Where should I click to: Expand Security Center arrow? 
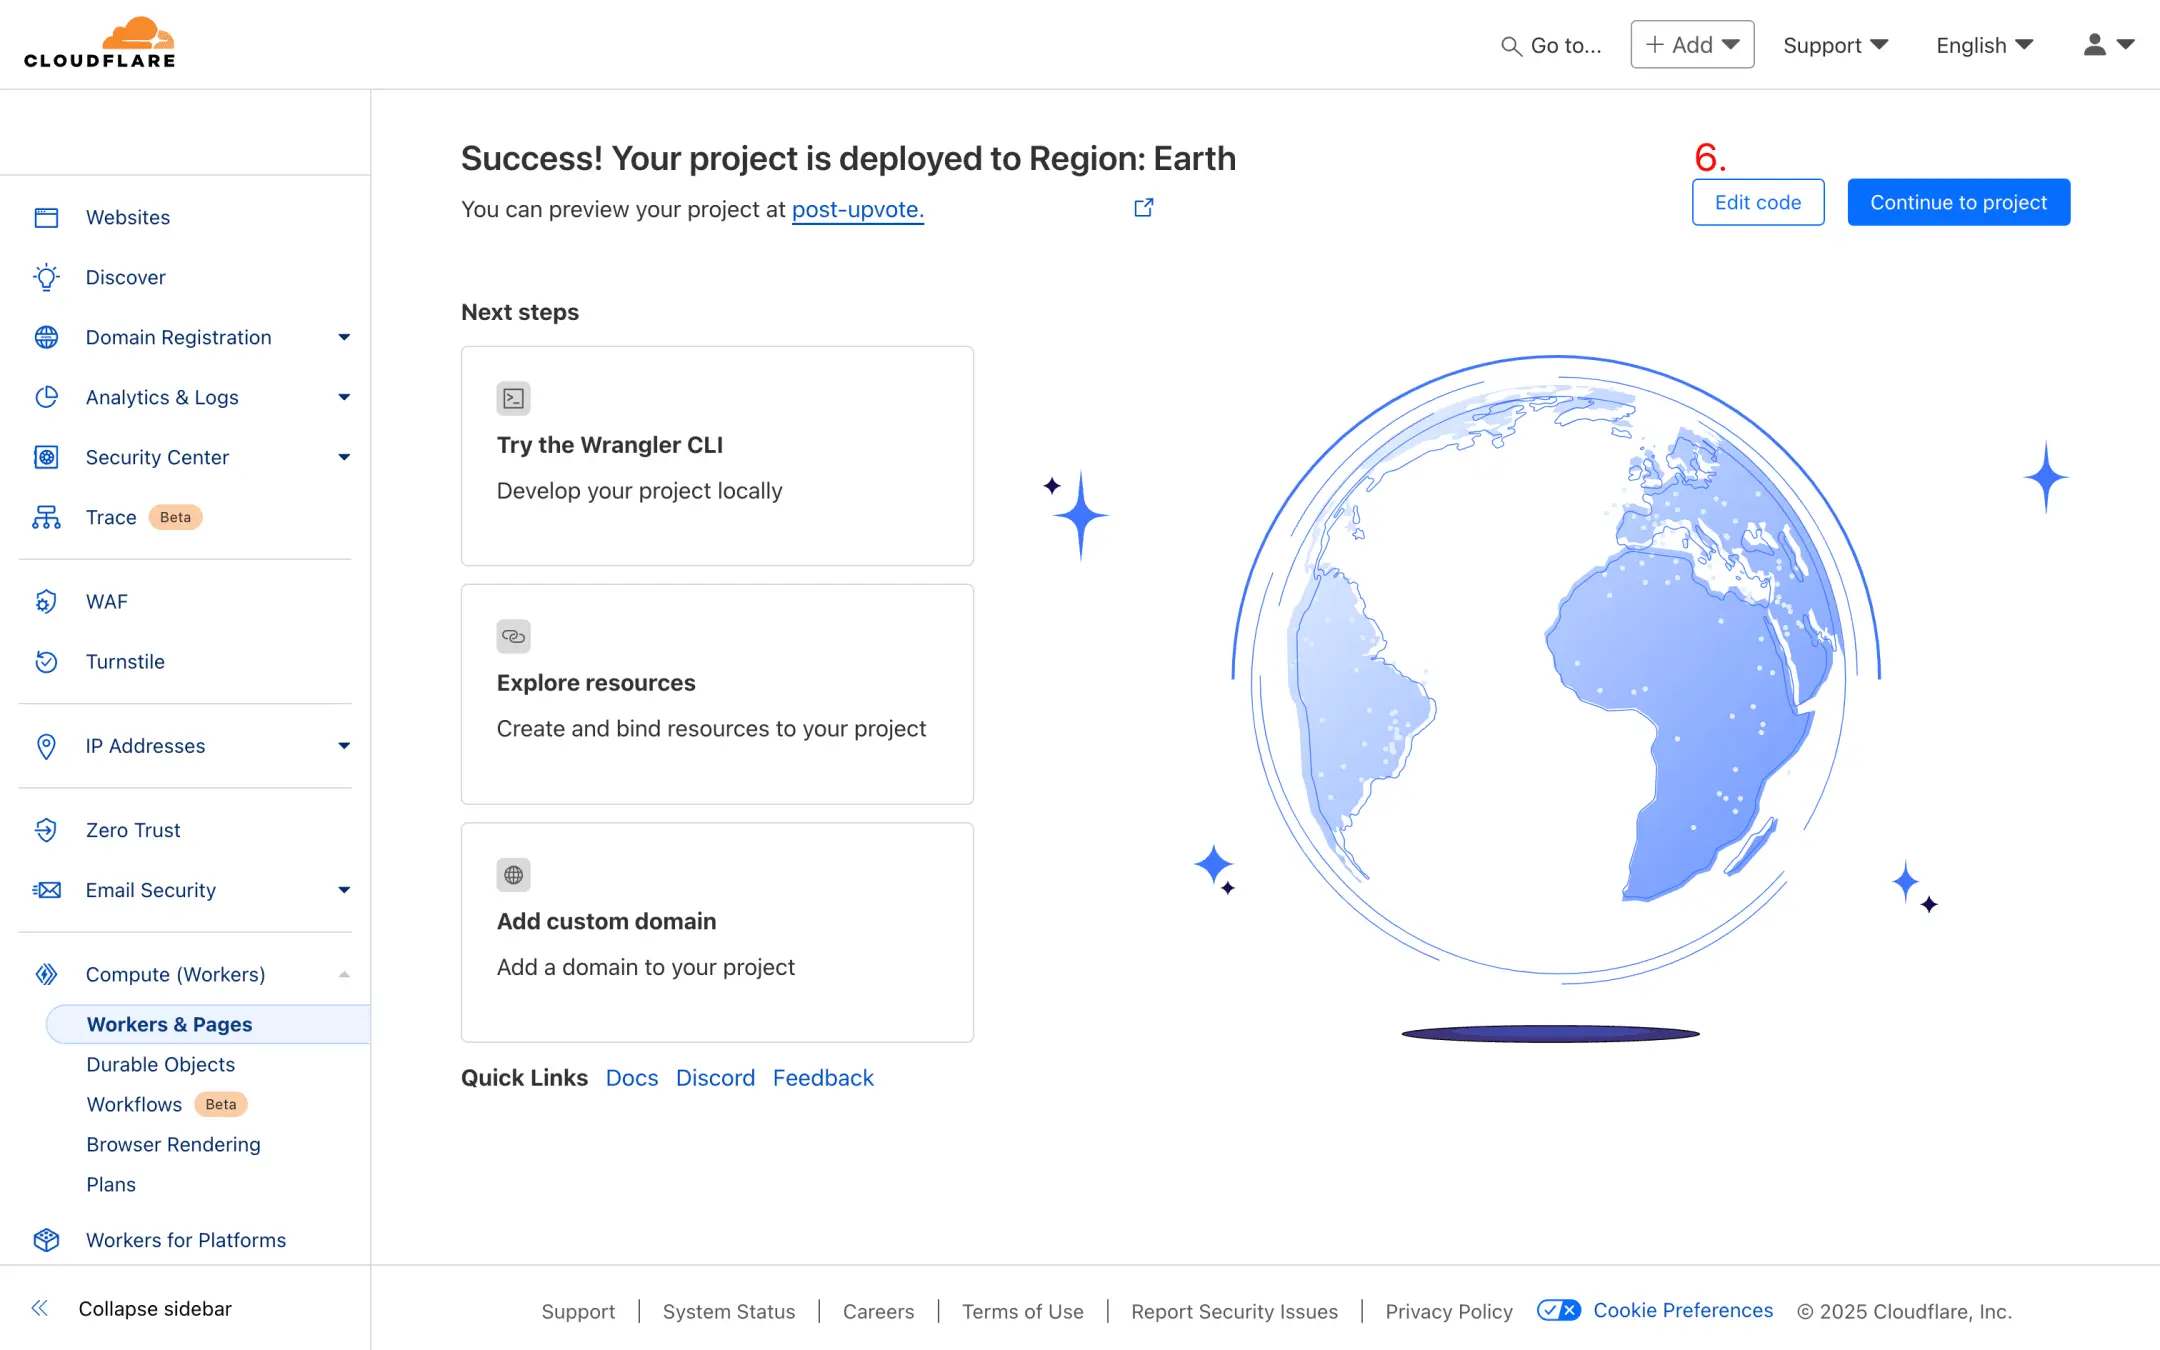(x=344, y=457)
